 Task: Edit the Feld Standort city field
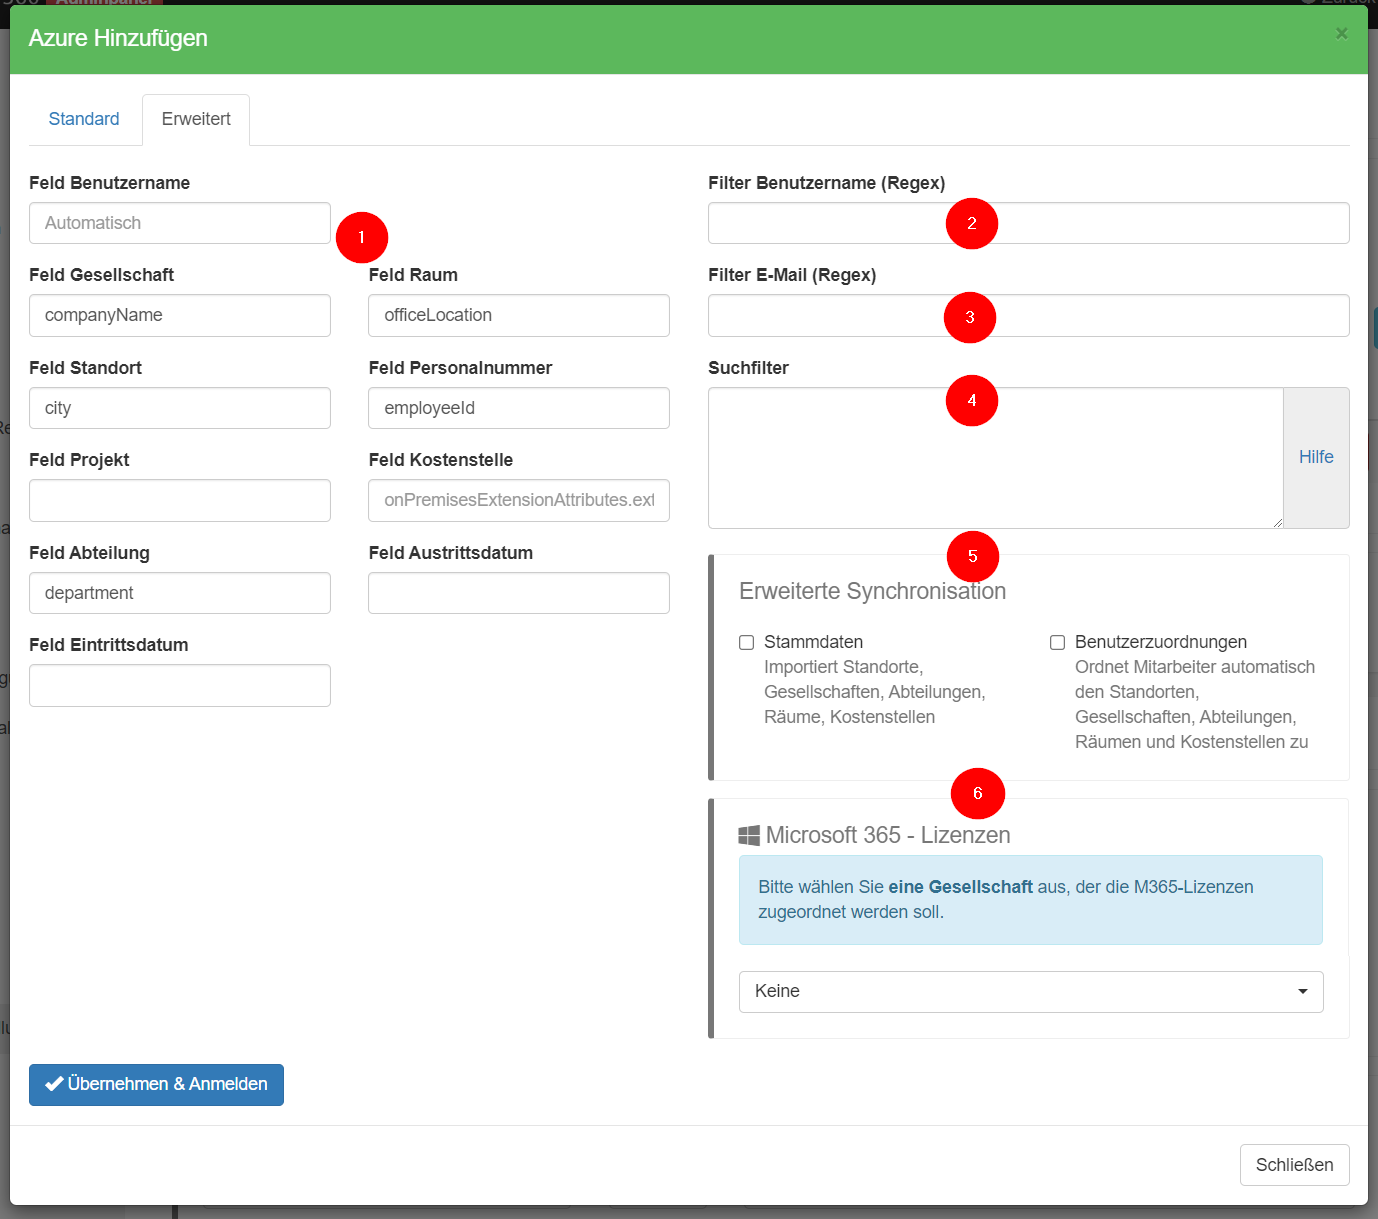(180, 408)
